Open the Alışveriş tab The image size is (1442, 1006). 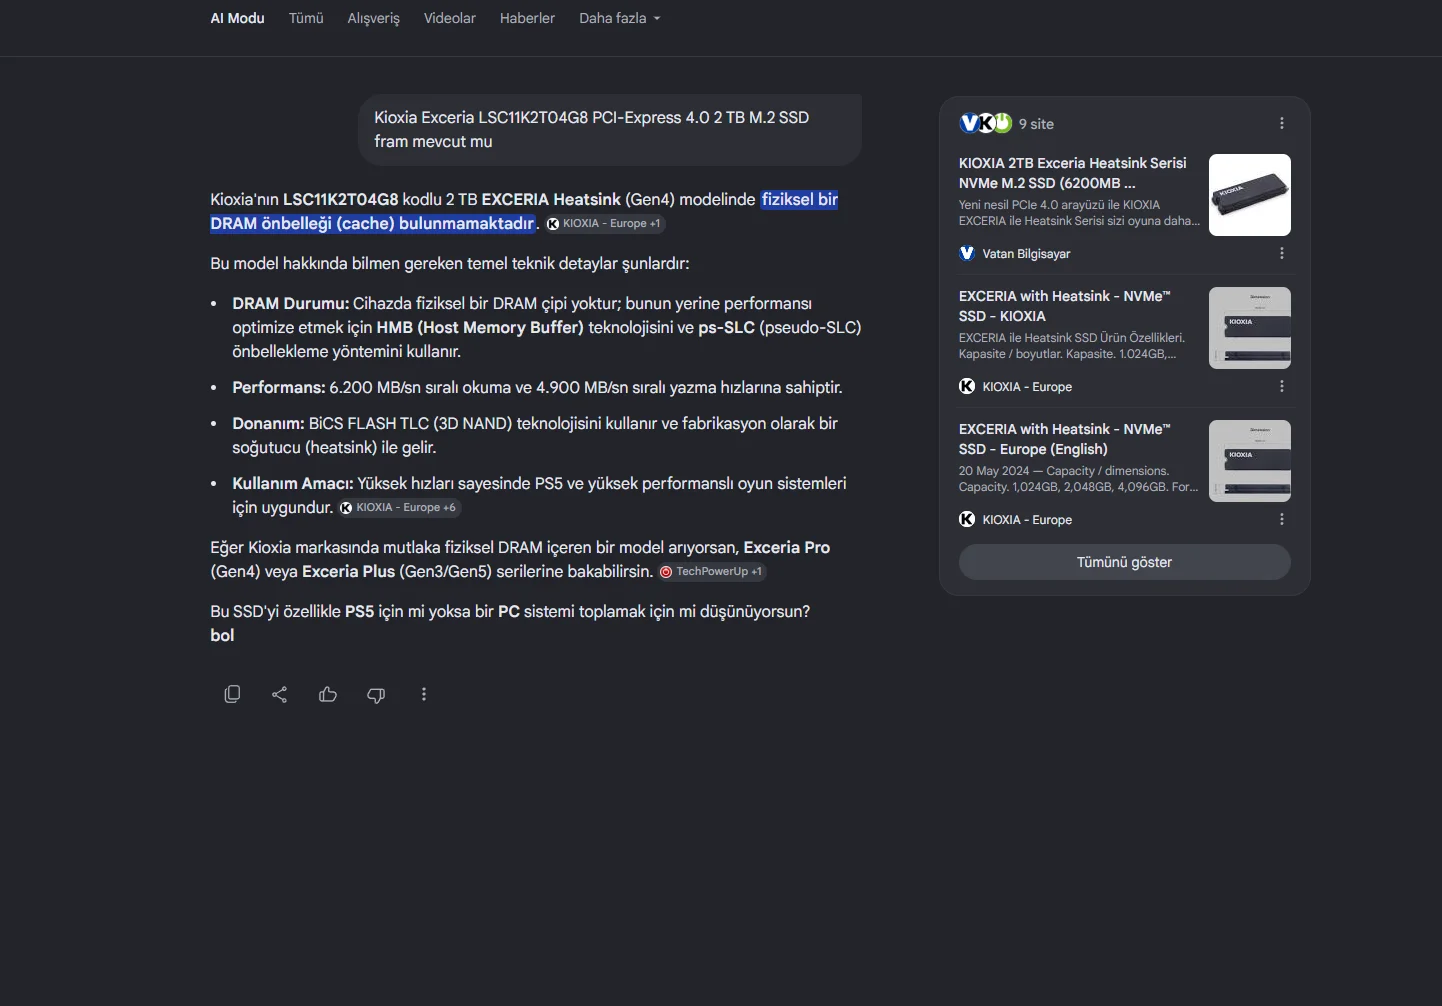point(373,18)
